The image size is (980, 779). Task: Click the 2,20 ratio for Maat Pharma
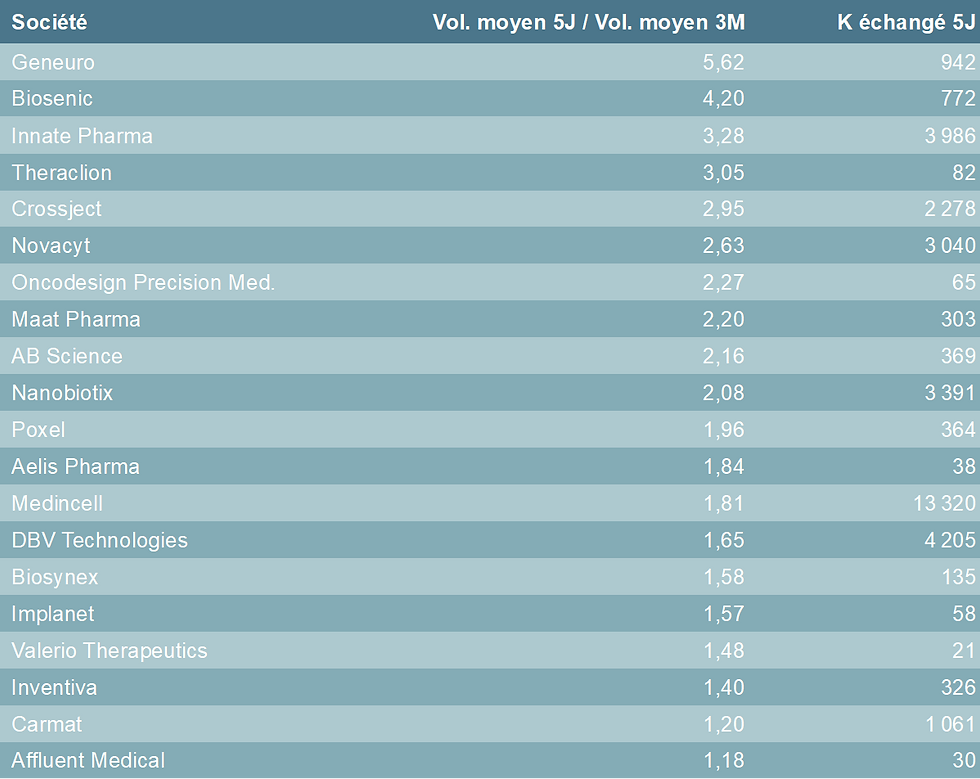pyautogui.click(x=724, y=319)
